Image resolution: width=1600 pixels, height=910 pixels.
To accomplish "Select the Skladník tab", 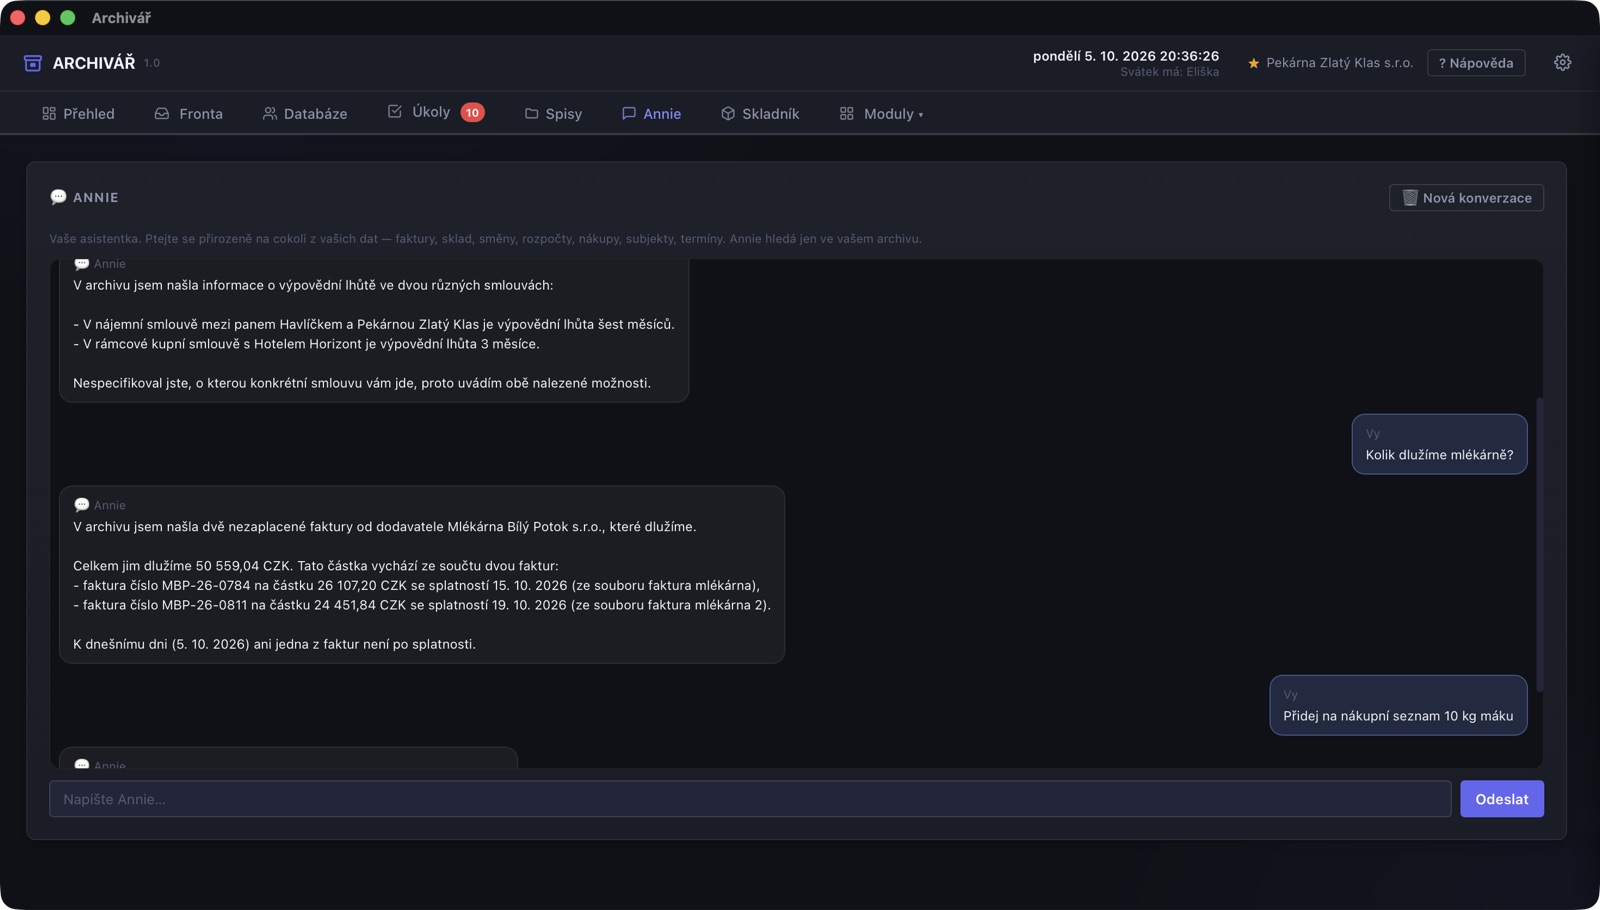I will pyautogui.click(x=760, y=114).
